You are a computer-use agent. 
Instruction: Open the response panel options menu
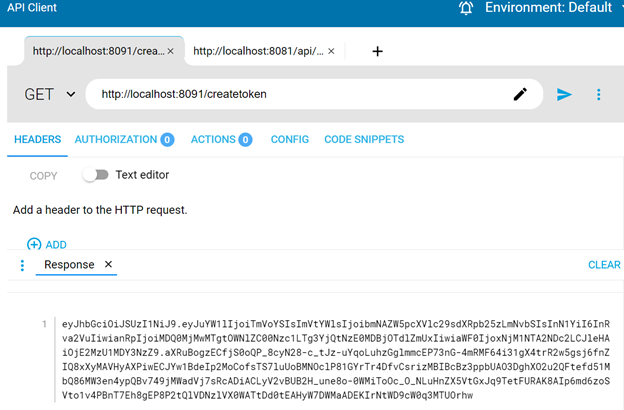click(22, 265)
